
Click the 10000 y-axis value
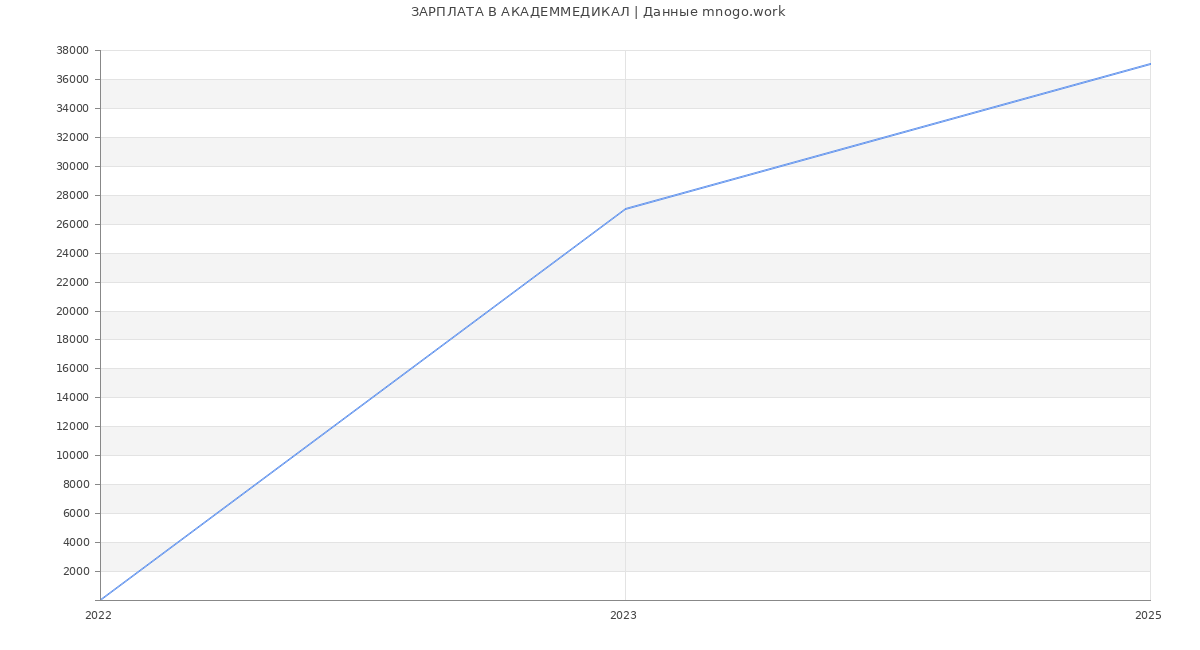coord(72,456)
